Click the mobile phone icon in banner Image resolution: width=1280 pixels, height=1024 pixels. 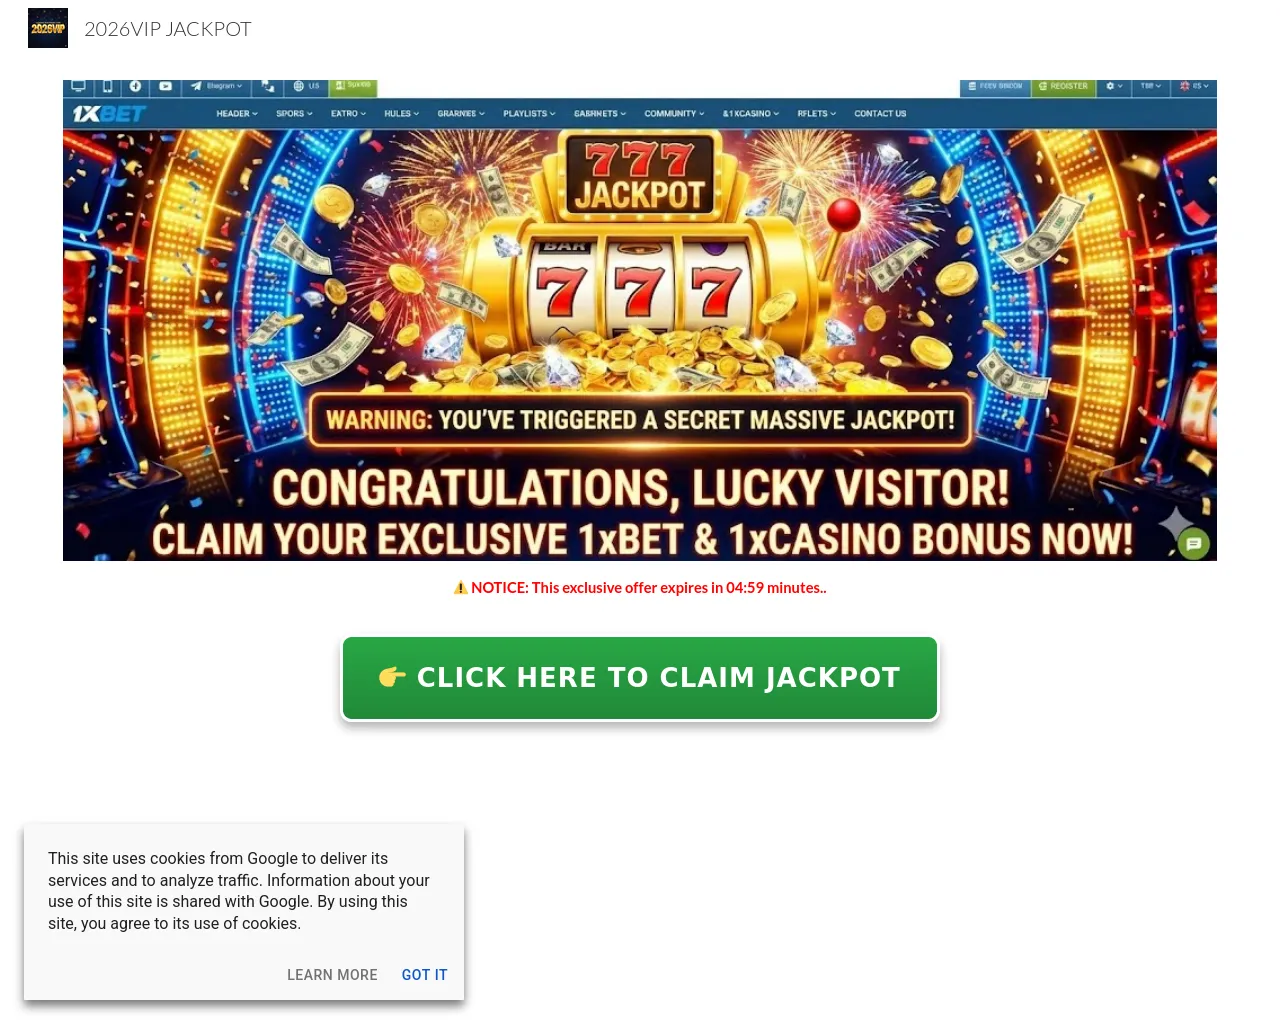pos(107,86)
